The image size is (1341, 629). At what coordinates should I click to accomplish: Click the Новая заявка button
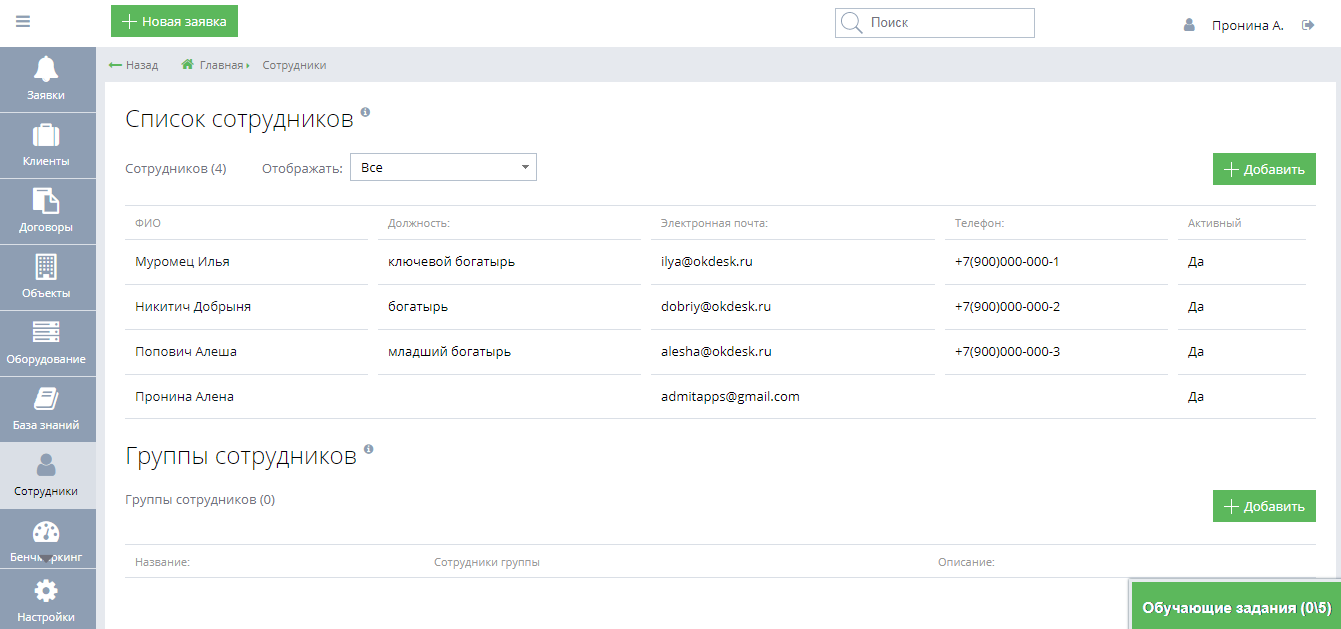click(174, 20)
